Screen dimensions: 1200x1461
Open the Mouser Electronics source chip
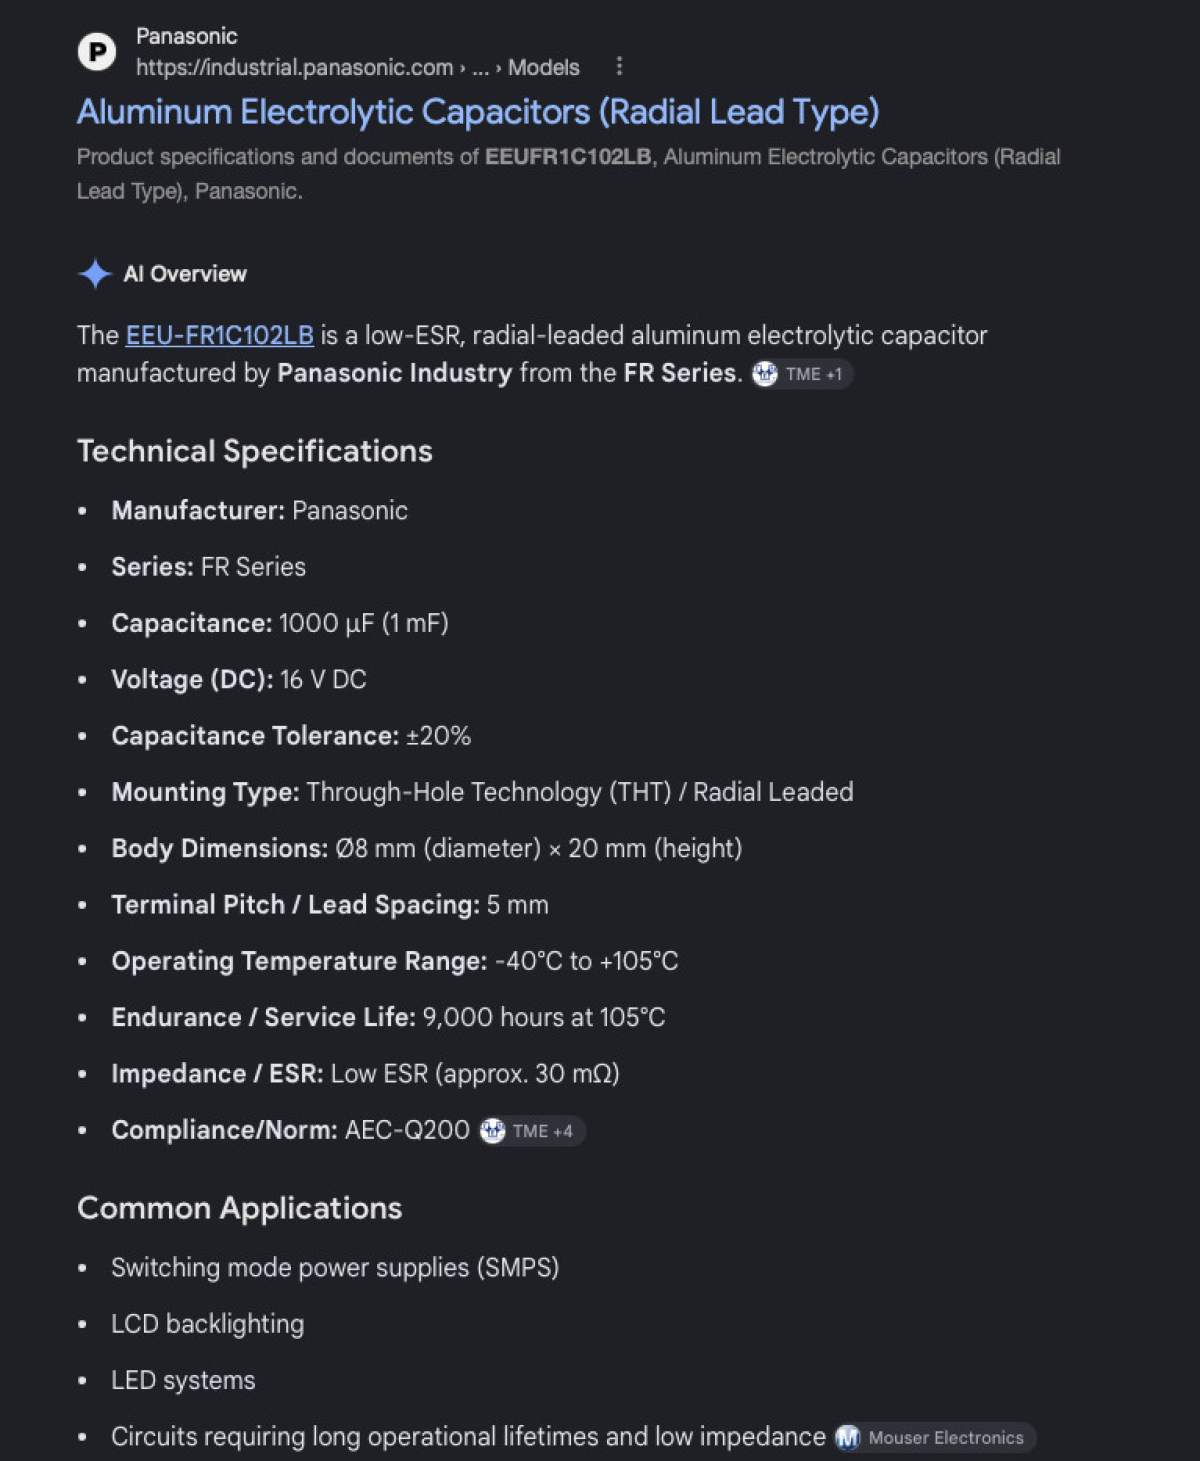pyautogui.click(x=935, y=1438)
